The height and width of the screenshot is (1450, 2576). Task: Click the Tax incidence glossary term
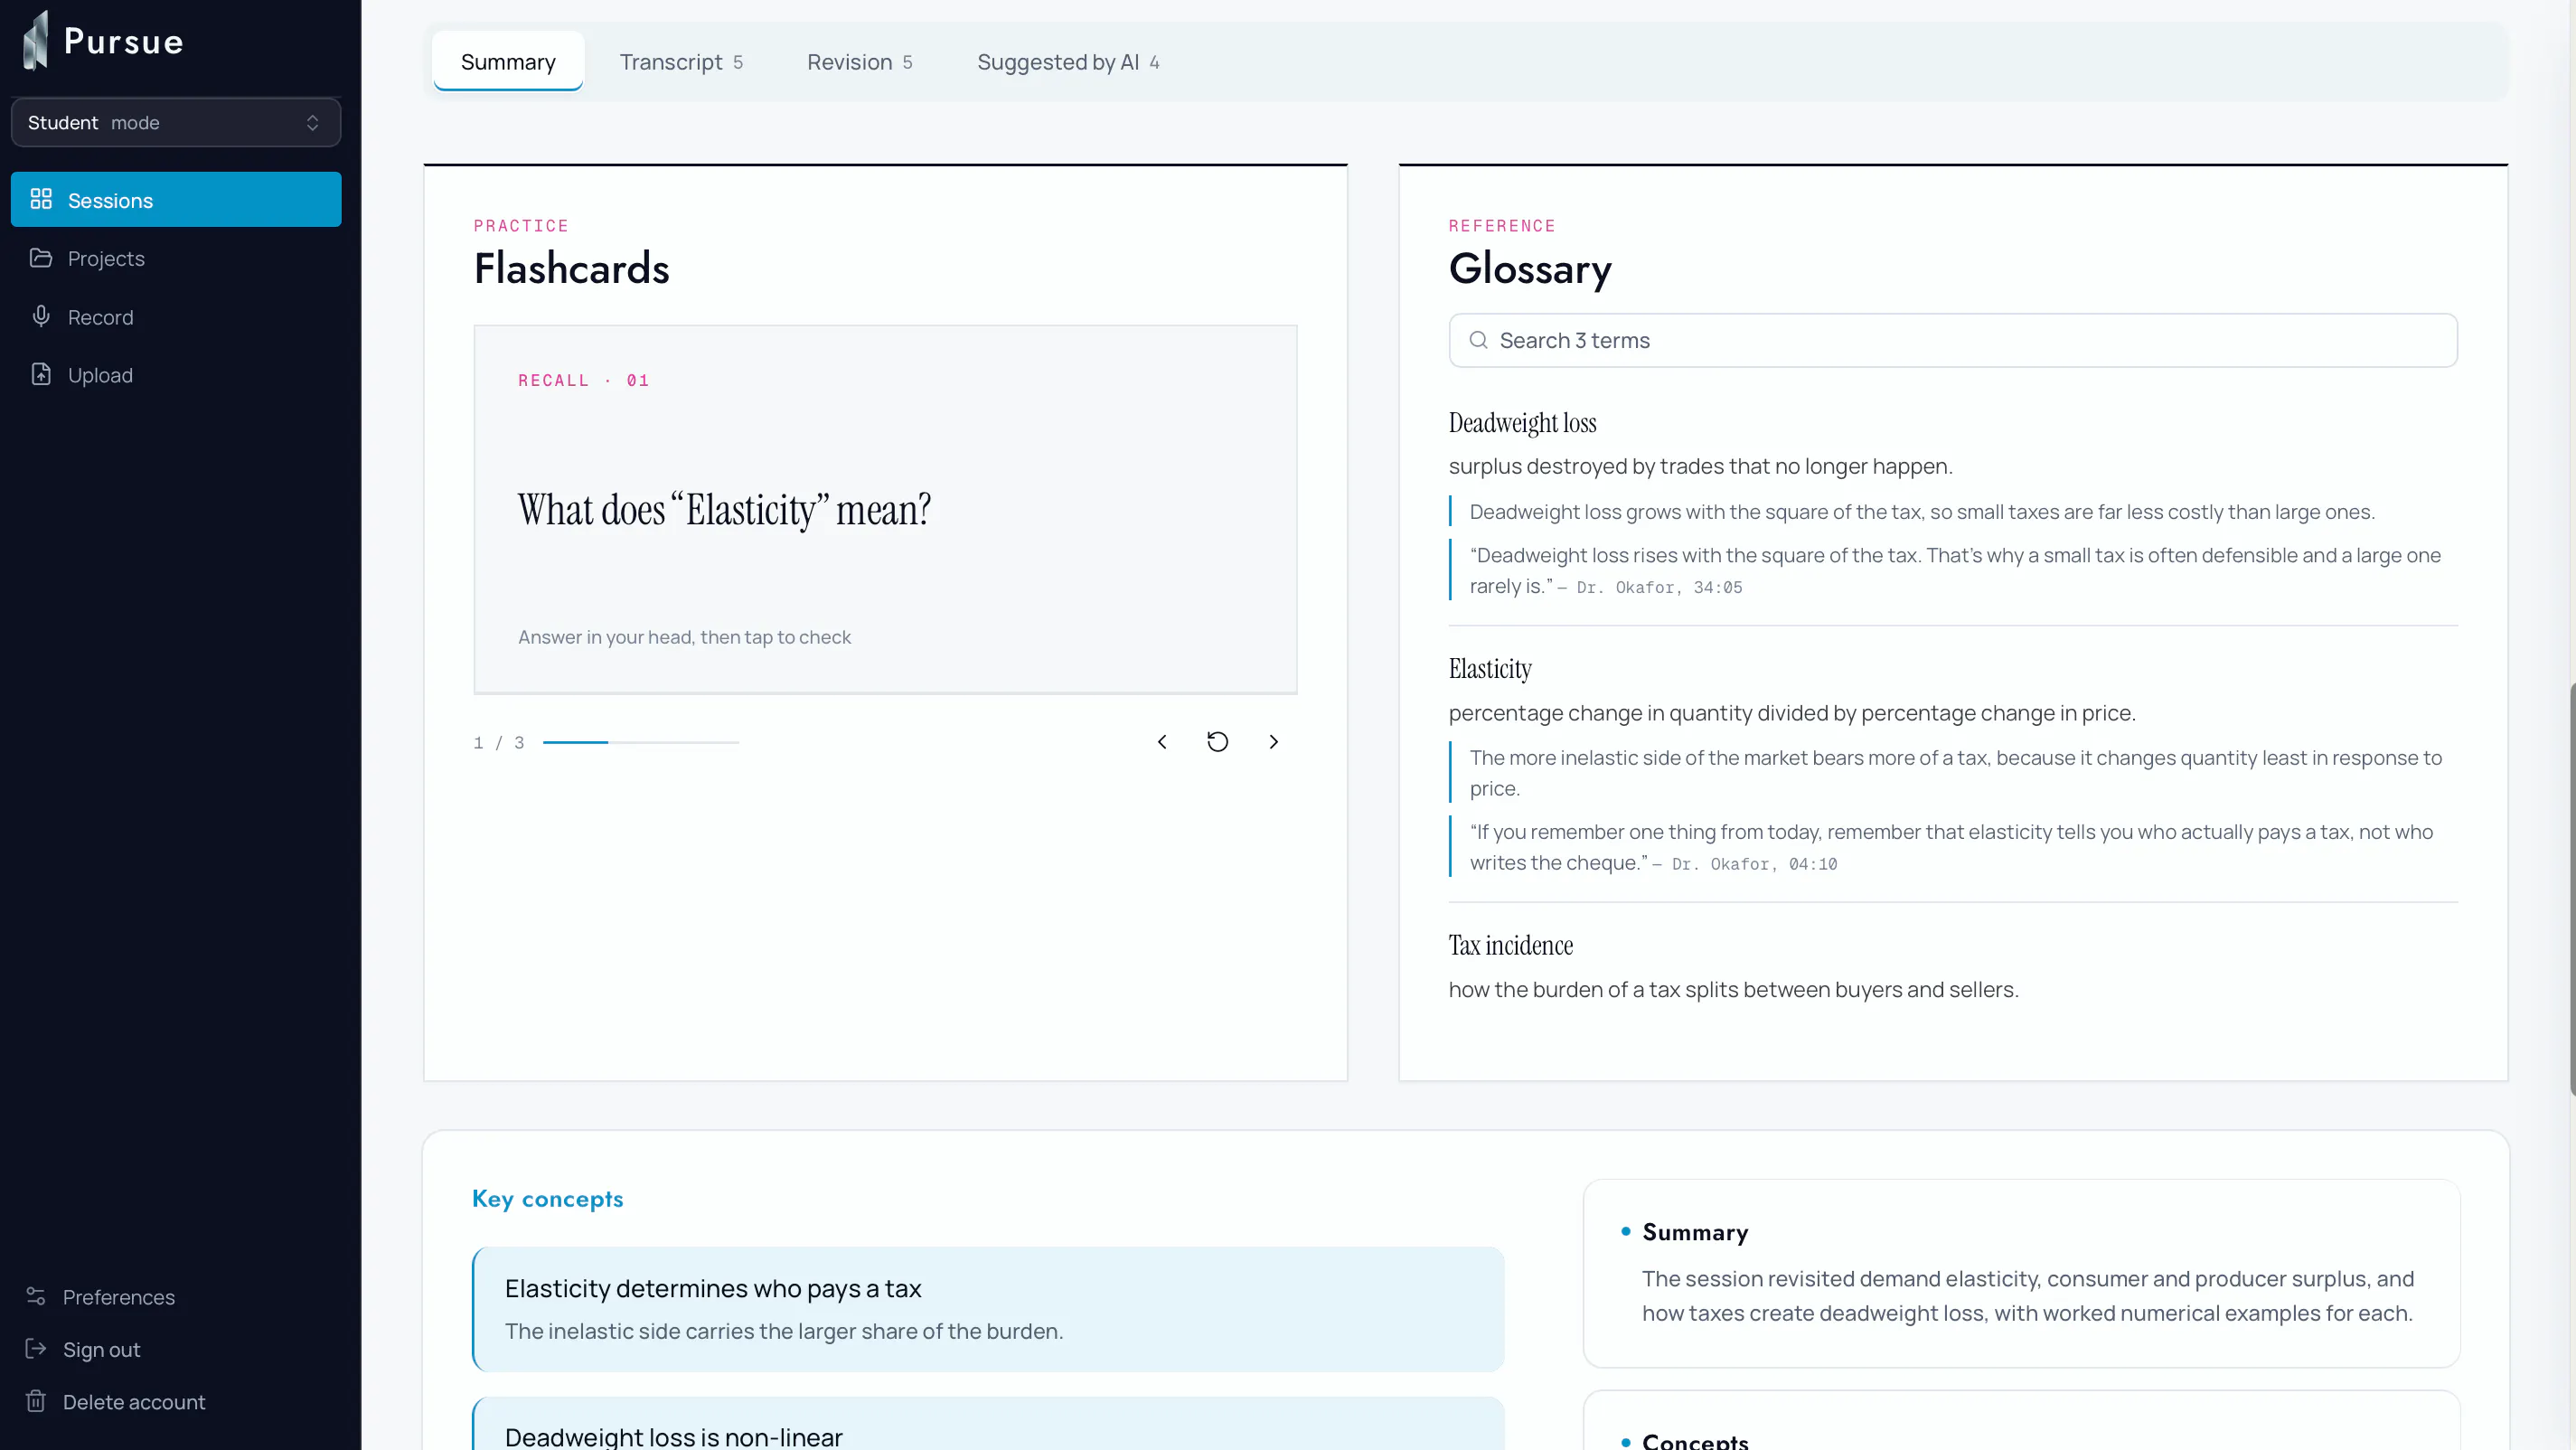click(1510, 946)
